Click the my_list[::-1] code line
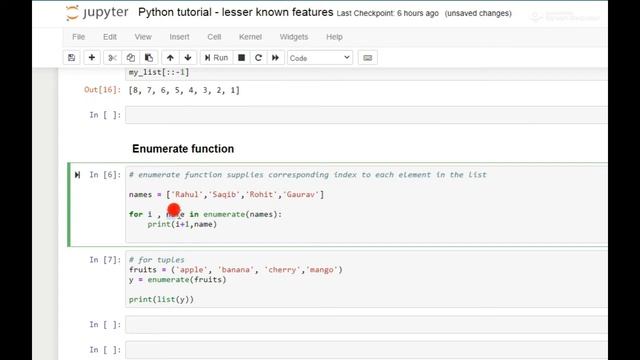The image size is (640, 360). (159, 72)
